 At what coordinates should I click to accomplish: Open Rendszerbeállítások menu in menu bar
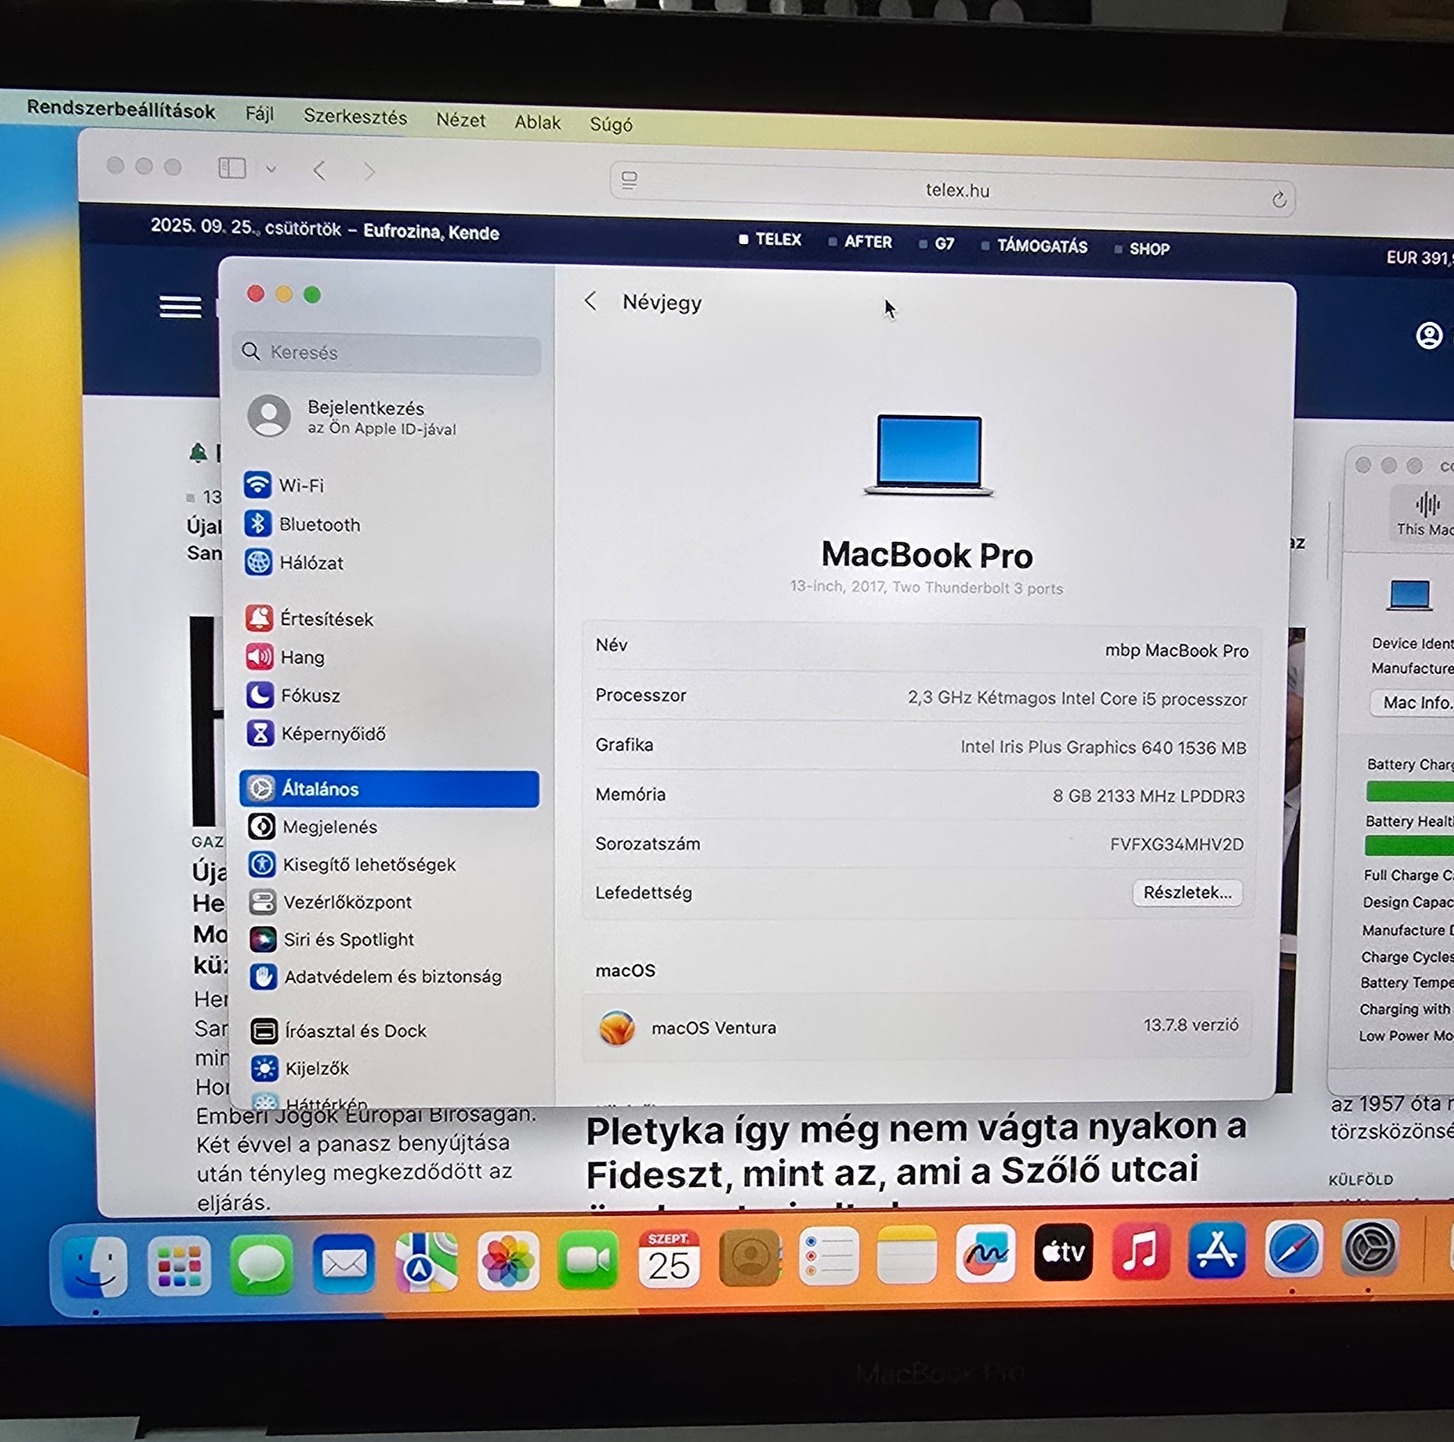click(x=121, y=109)
